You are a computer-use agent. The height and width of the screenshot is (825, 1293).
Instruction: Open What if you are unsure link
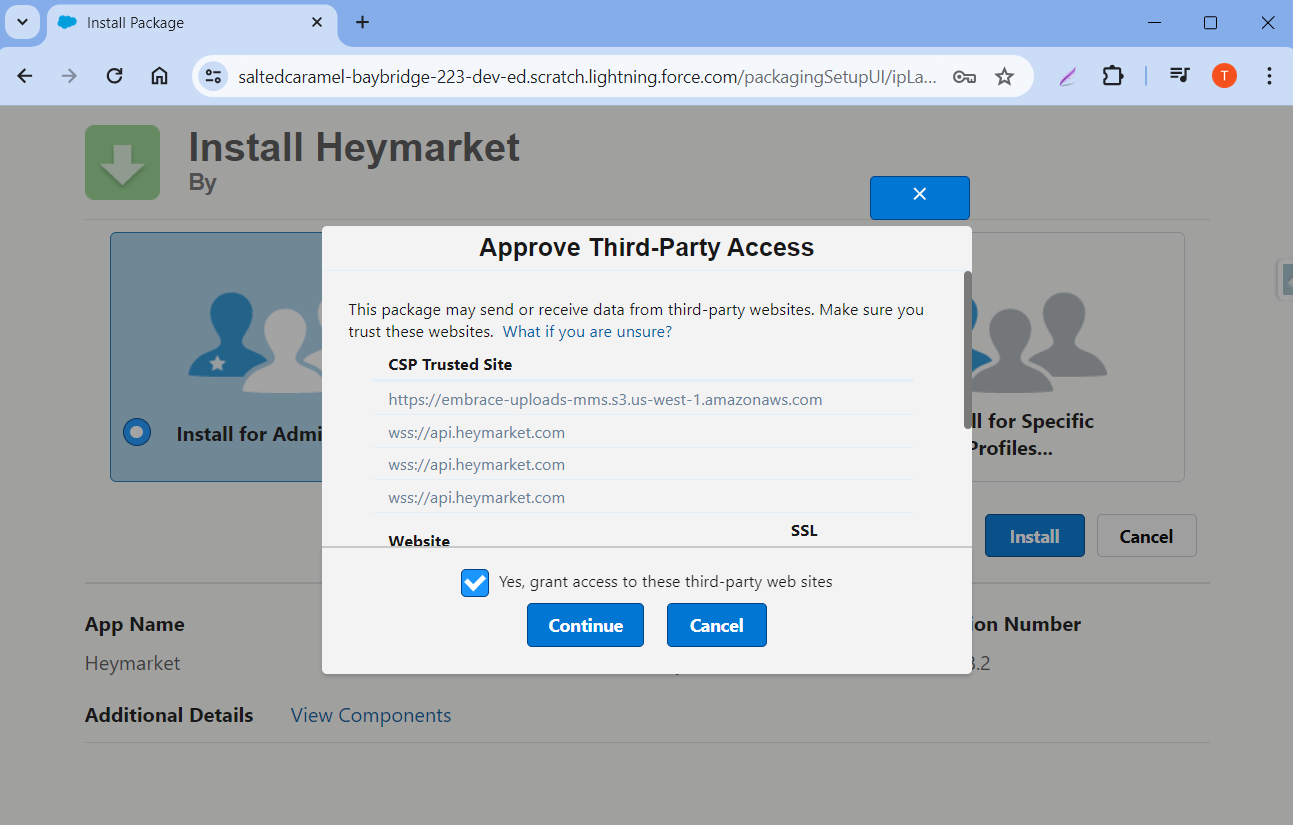(587, 332)
